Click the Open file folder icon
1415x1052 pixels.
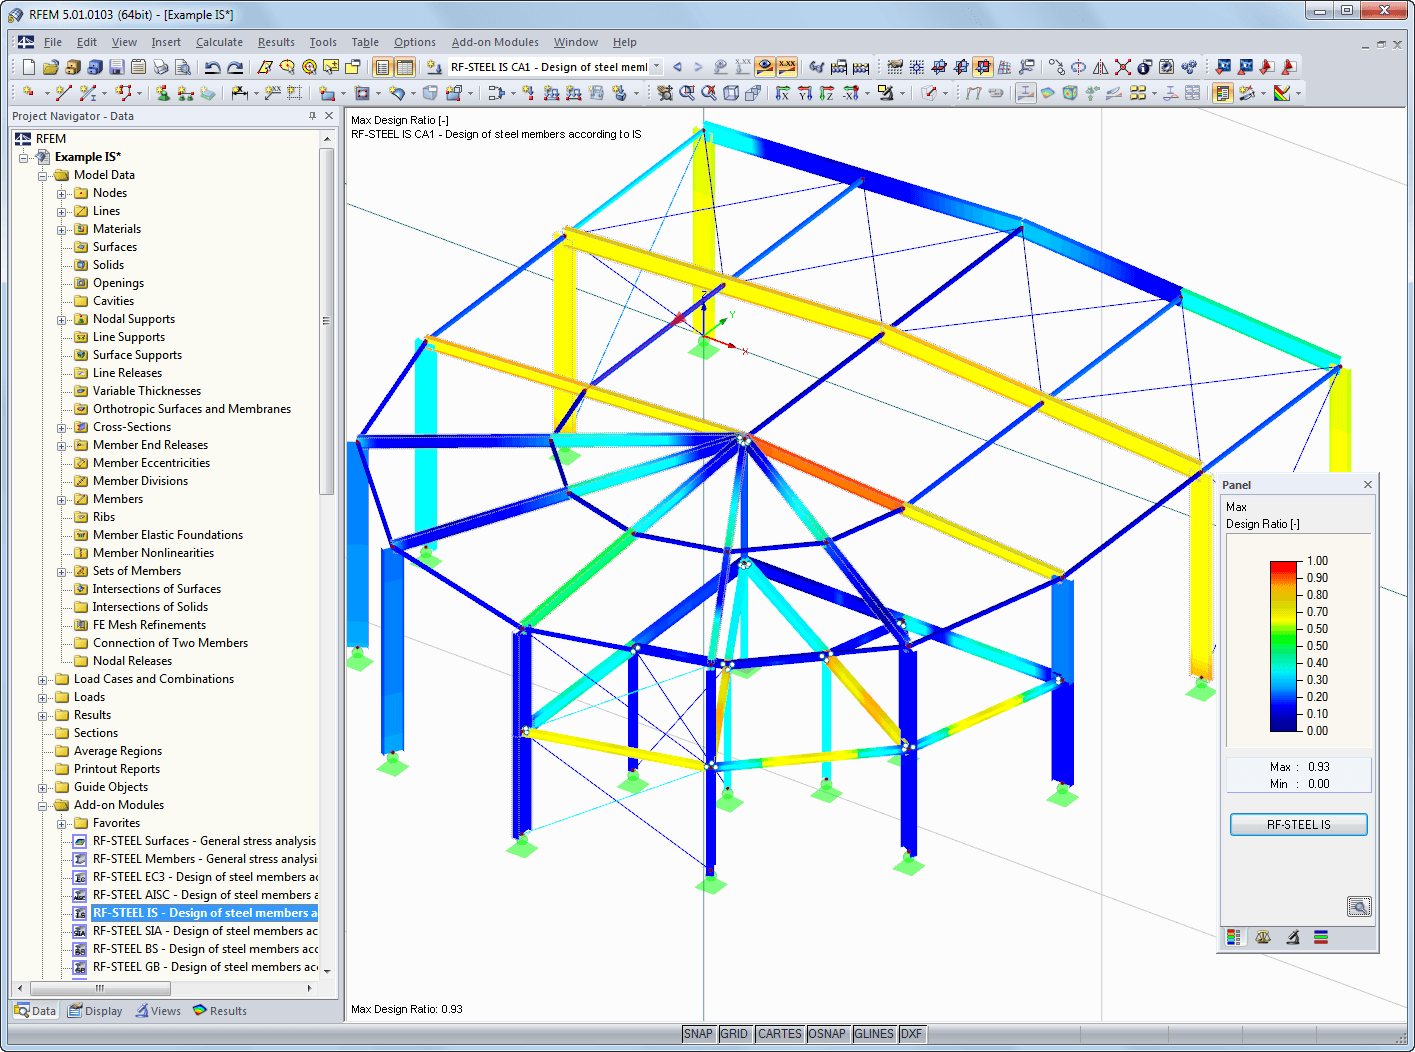50,67
